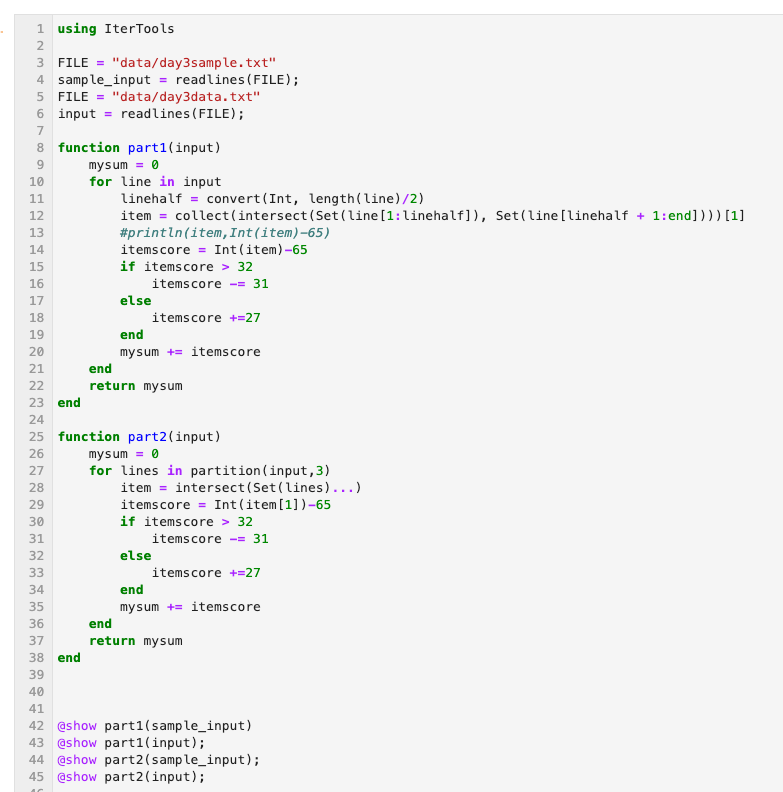
Task: Click the else keyword on line 17
Action: coord(136,301)
